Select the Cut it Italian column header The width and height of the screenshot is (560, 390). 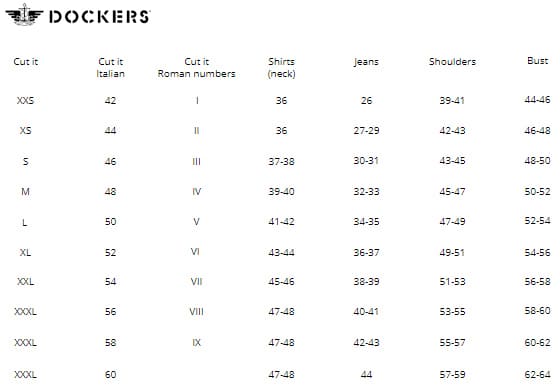110,68
